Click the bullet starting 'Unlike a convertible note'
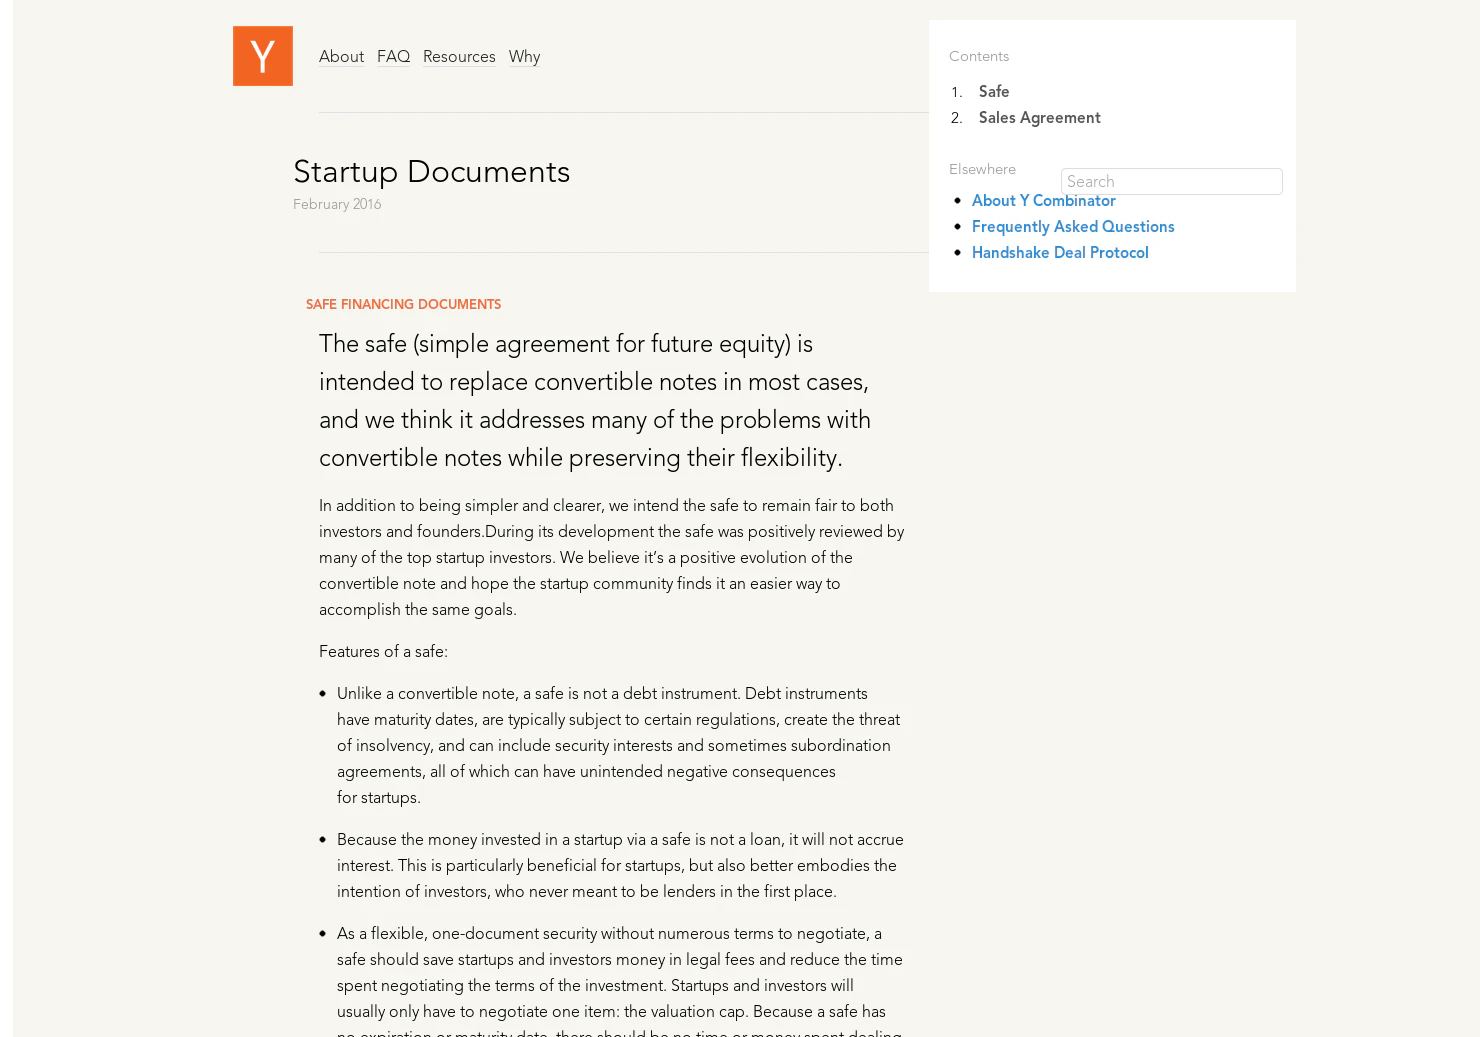Screen dimensions: 1480x1037 click(x=619, y=745)
